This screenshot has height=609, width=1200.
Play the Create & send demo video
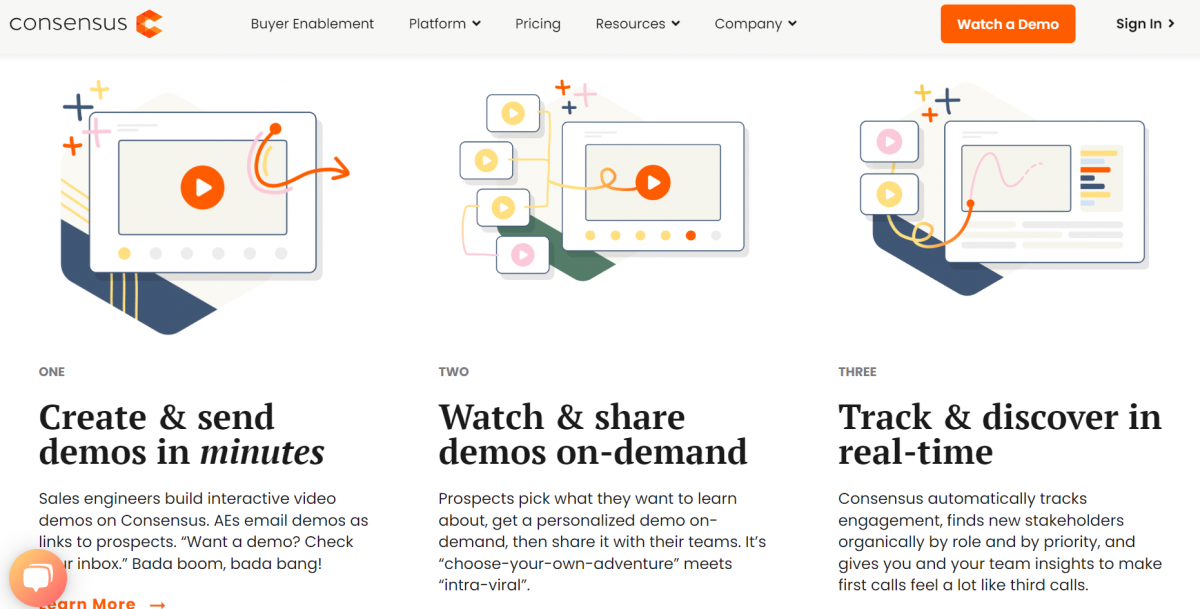click(202, 186)
